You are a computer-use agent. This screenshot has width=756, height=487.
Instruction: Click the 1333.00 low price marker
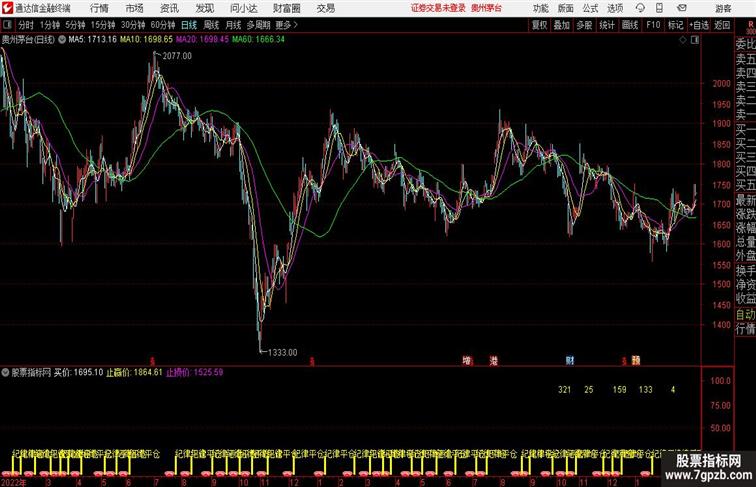point(283,352)
